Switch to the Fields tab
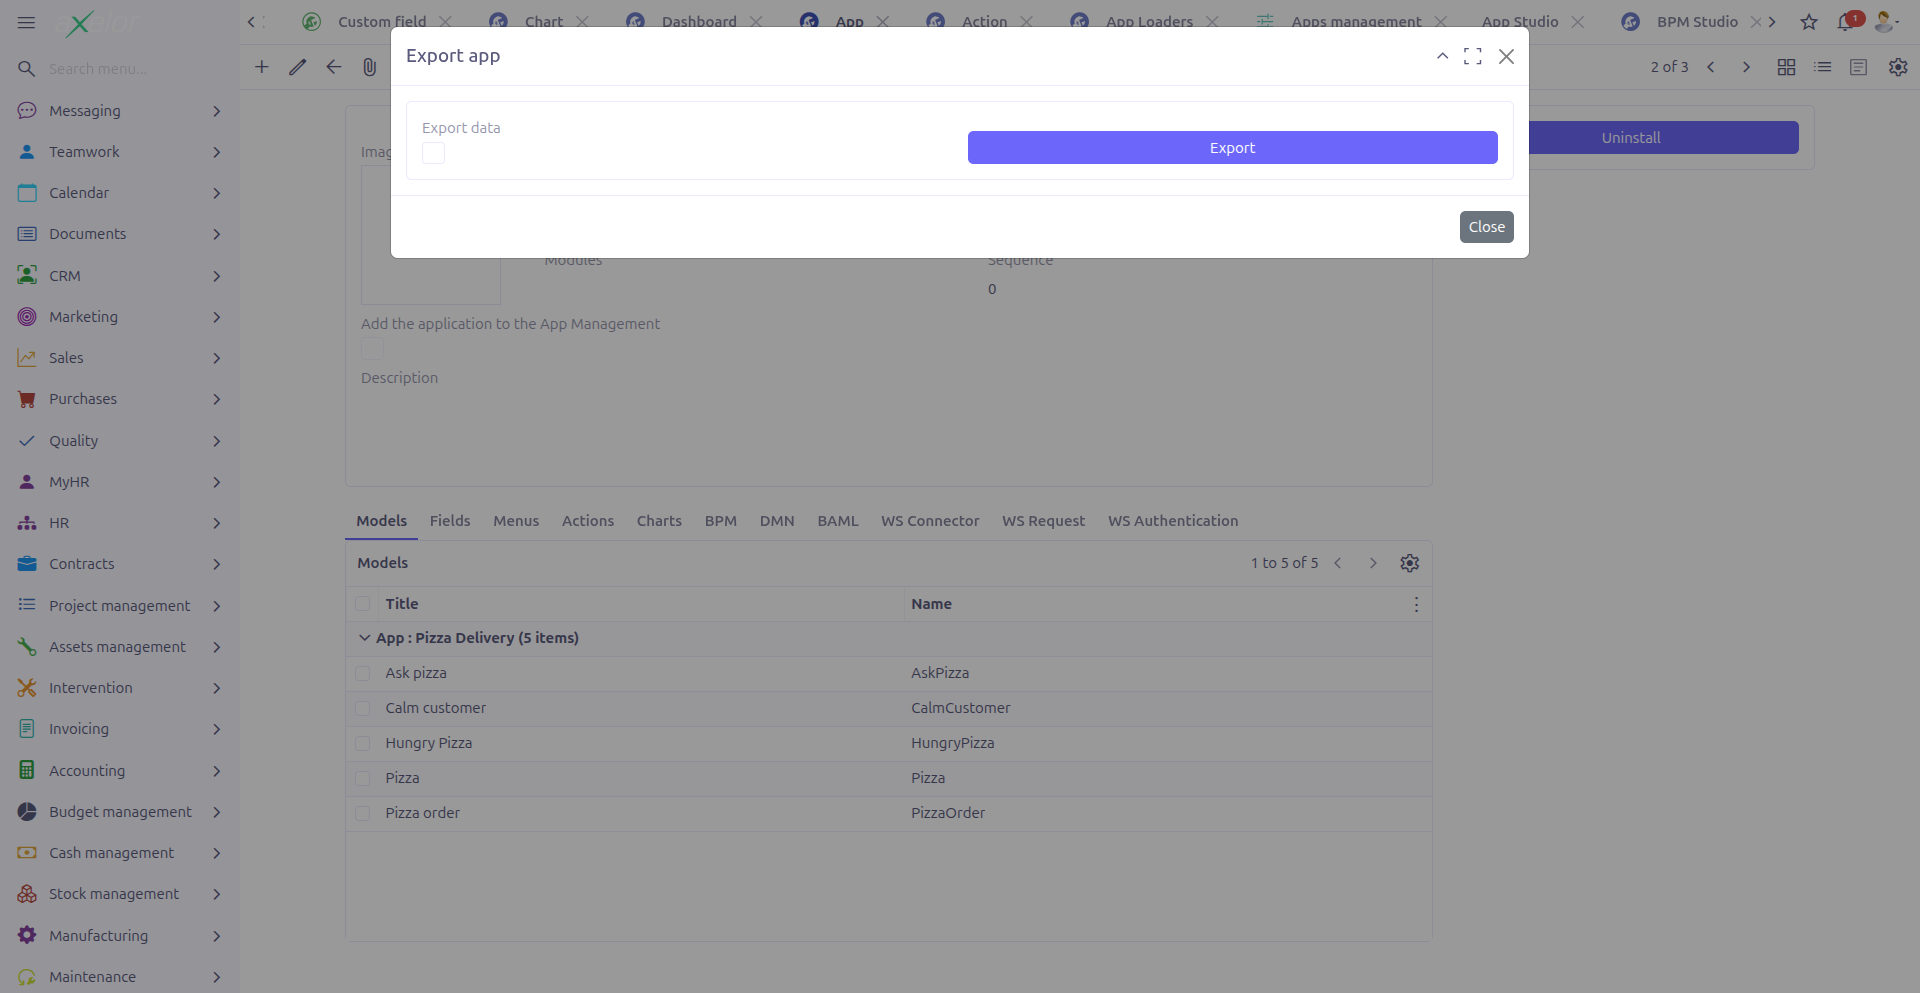This screenshot has width=1920, height=993. tap(449, 520)
